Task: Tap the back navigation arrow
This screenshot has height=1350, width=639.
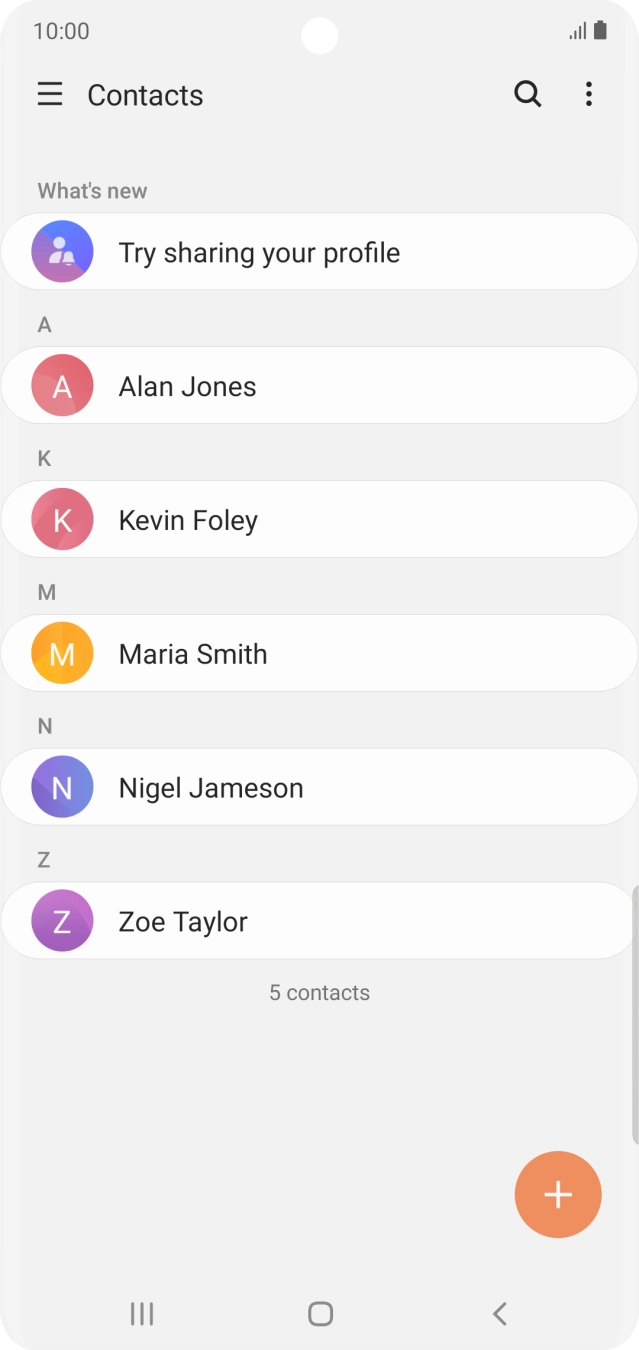Action: [x=500, y=1314]
